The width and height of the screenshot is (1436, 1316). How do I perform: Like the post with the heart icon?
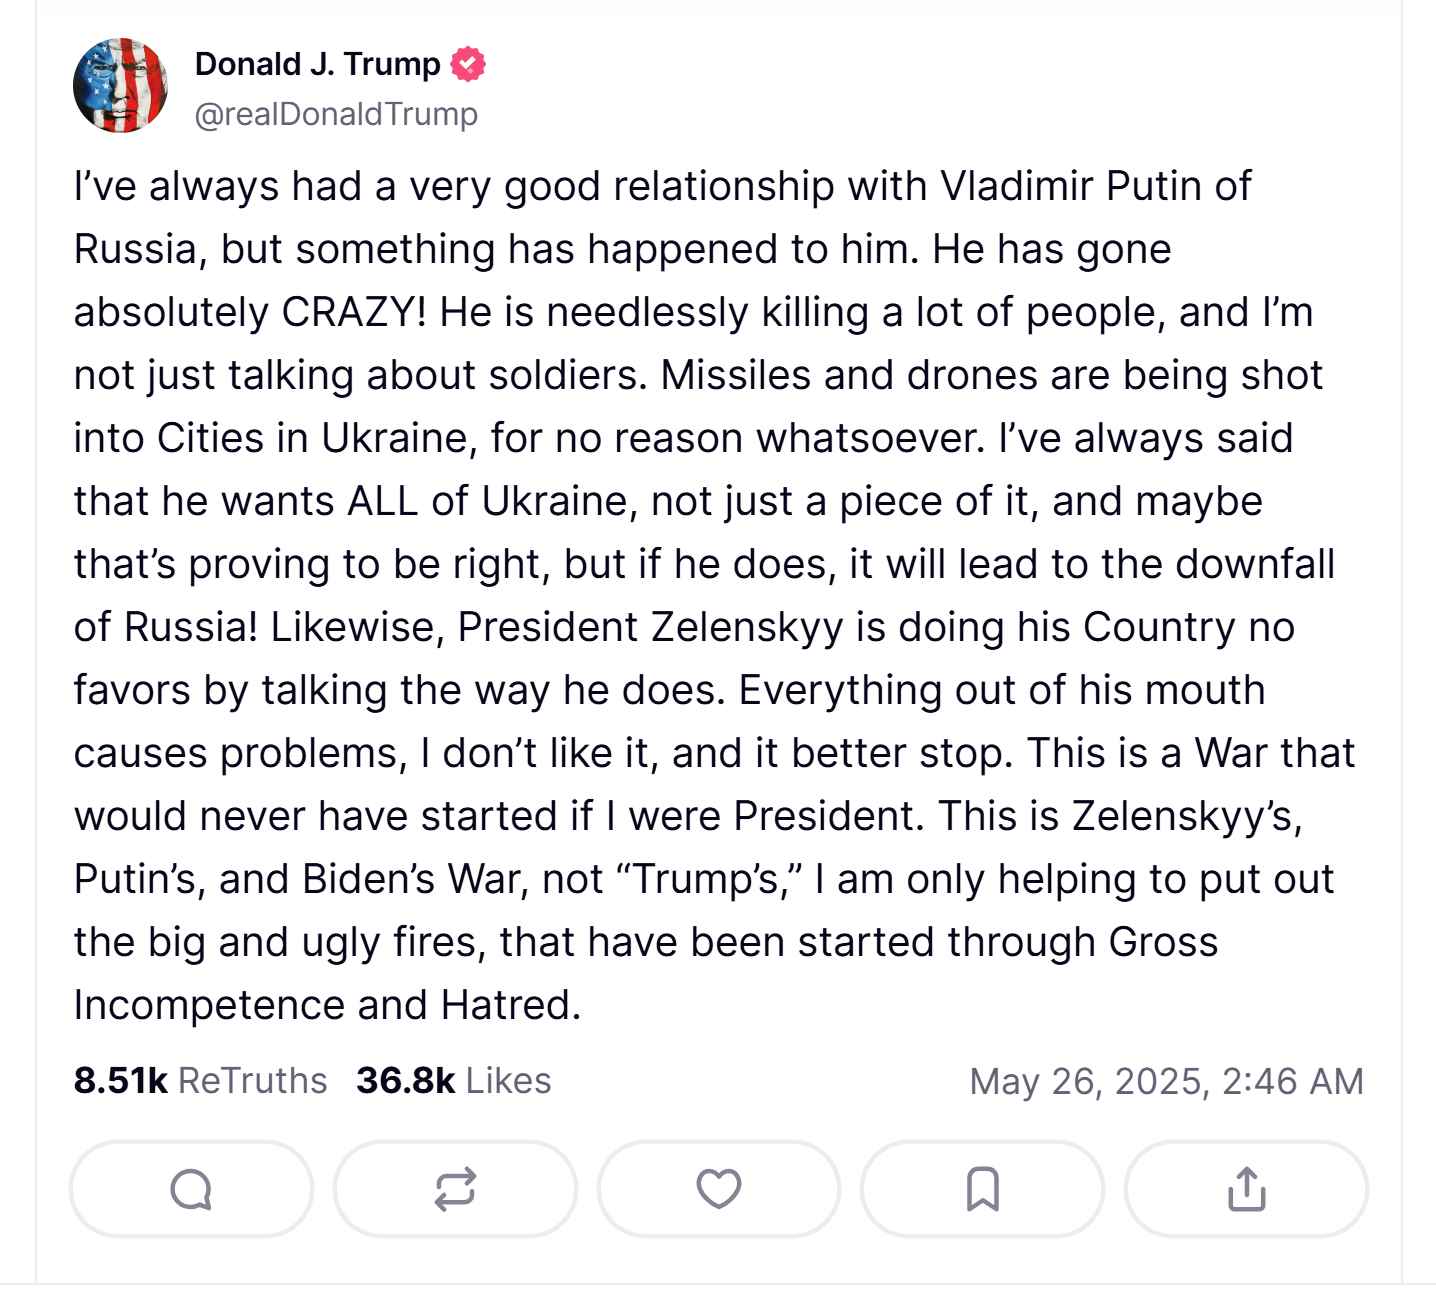click(x=718, y=1189)
